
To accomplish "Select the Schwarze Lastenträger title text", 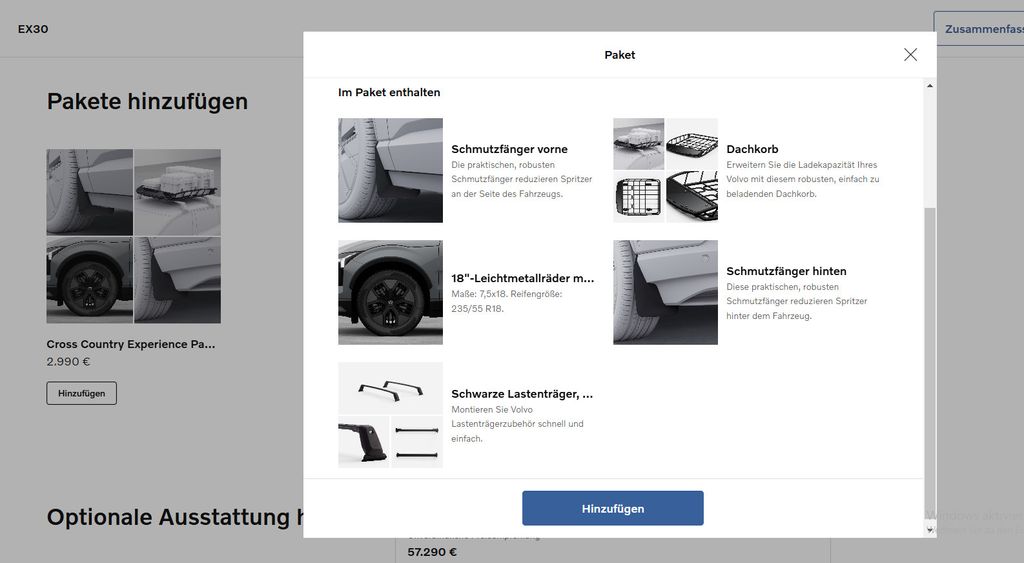I will pyautogui.click(x=522, y=394).
